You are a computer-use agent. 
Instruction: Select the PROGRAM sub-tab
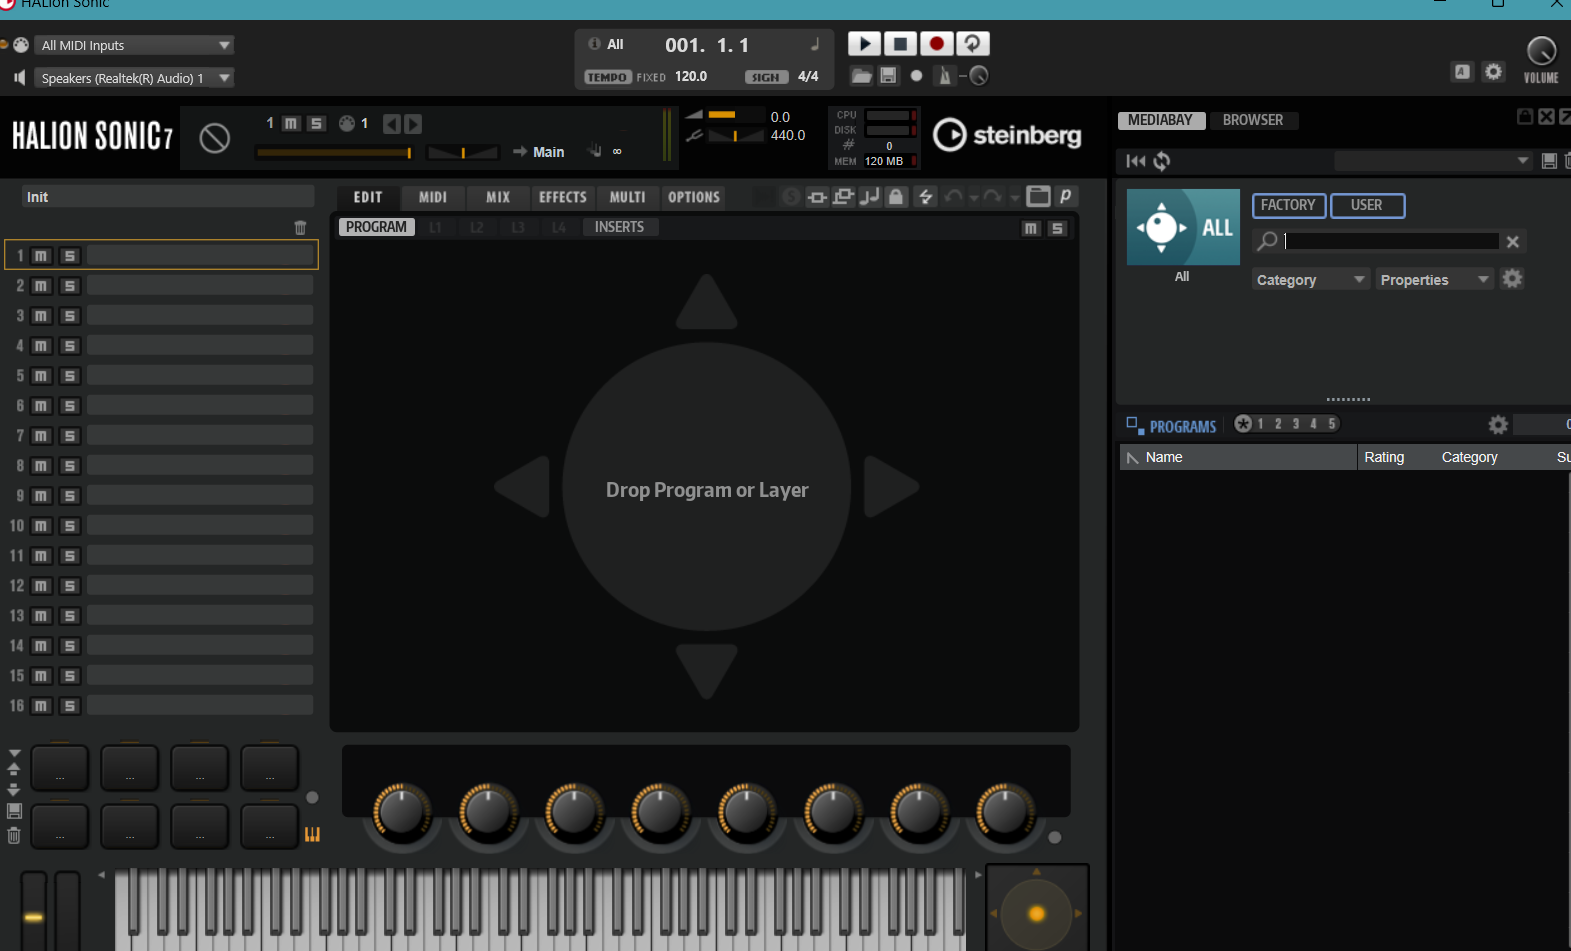pyautogui.click(x=376, y=227)
